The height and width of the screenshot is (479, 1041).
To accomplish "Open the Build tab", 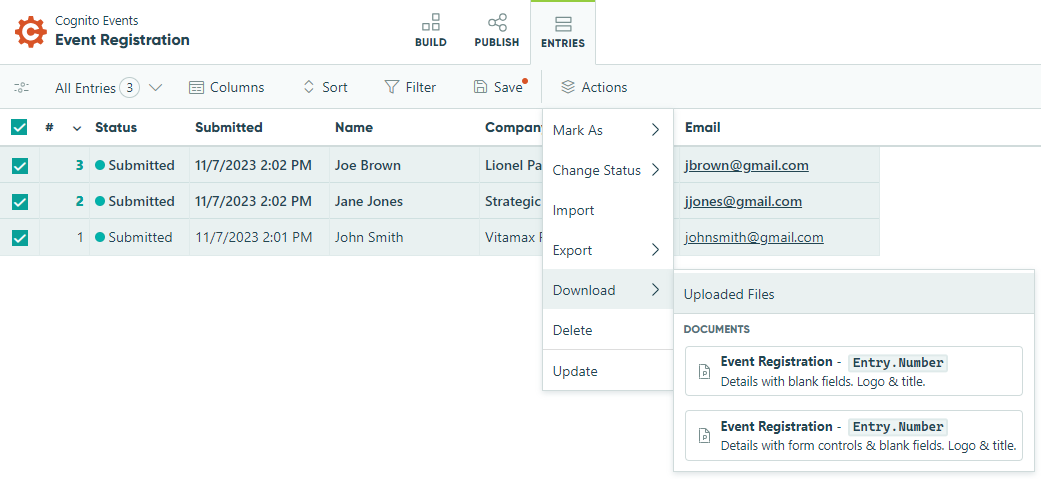I will pyautogui.click(x=431, y=31).
